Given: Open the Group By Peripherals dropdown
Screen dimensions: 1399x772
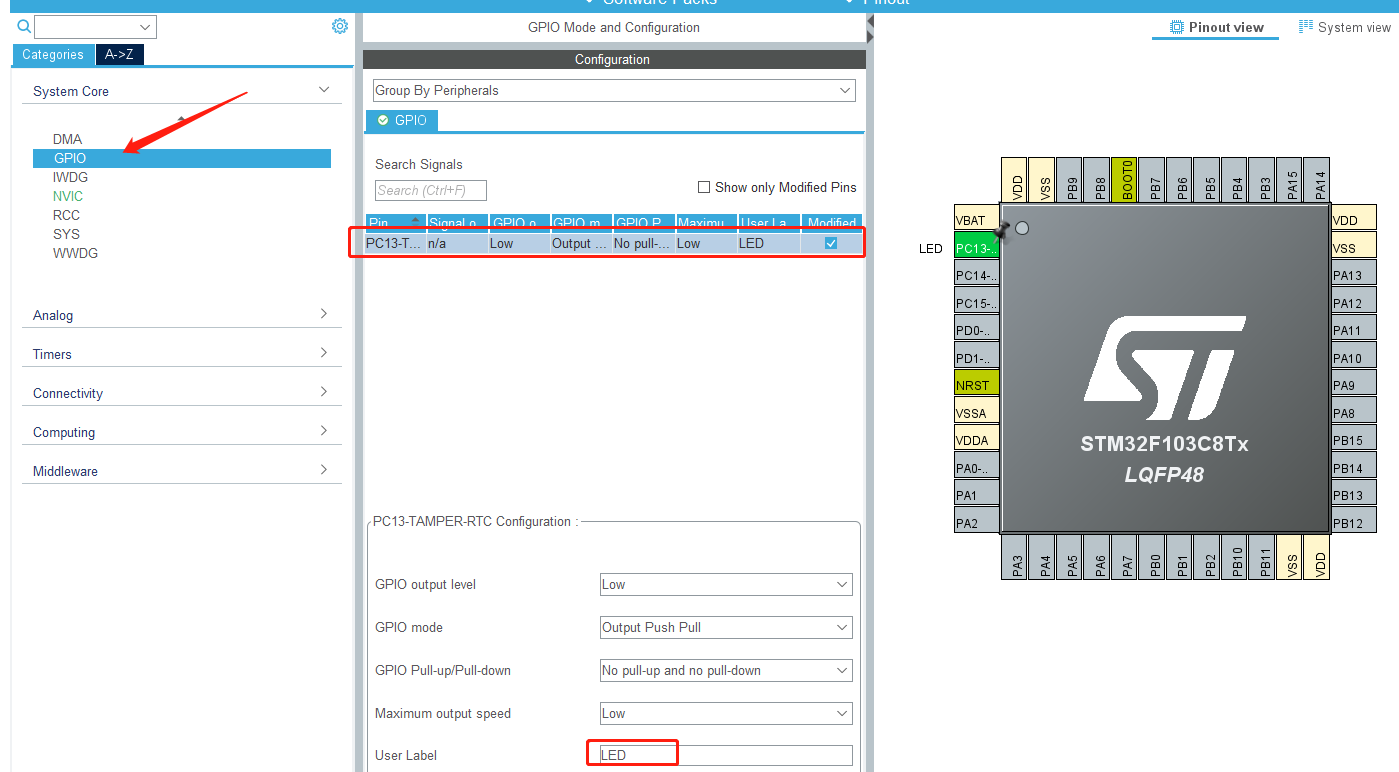Looking at the screenshot, I should click(614, 90).
